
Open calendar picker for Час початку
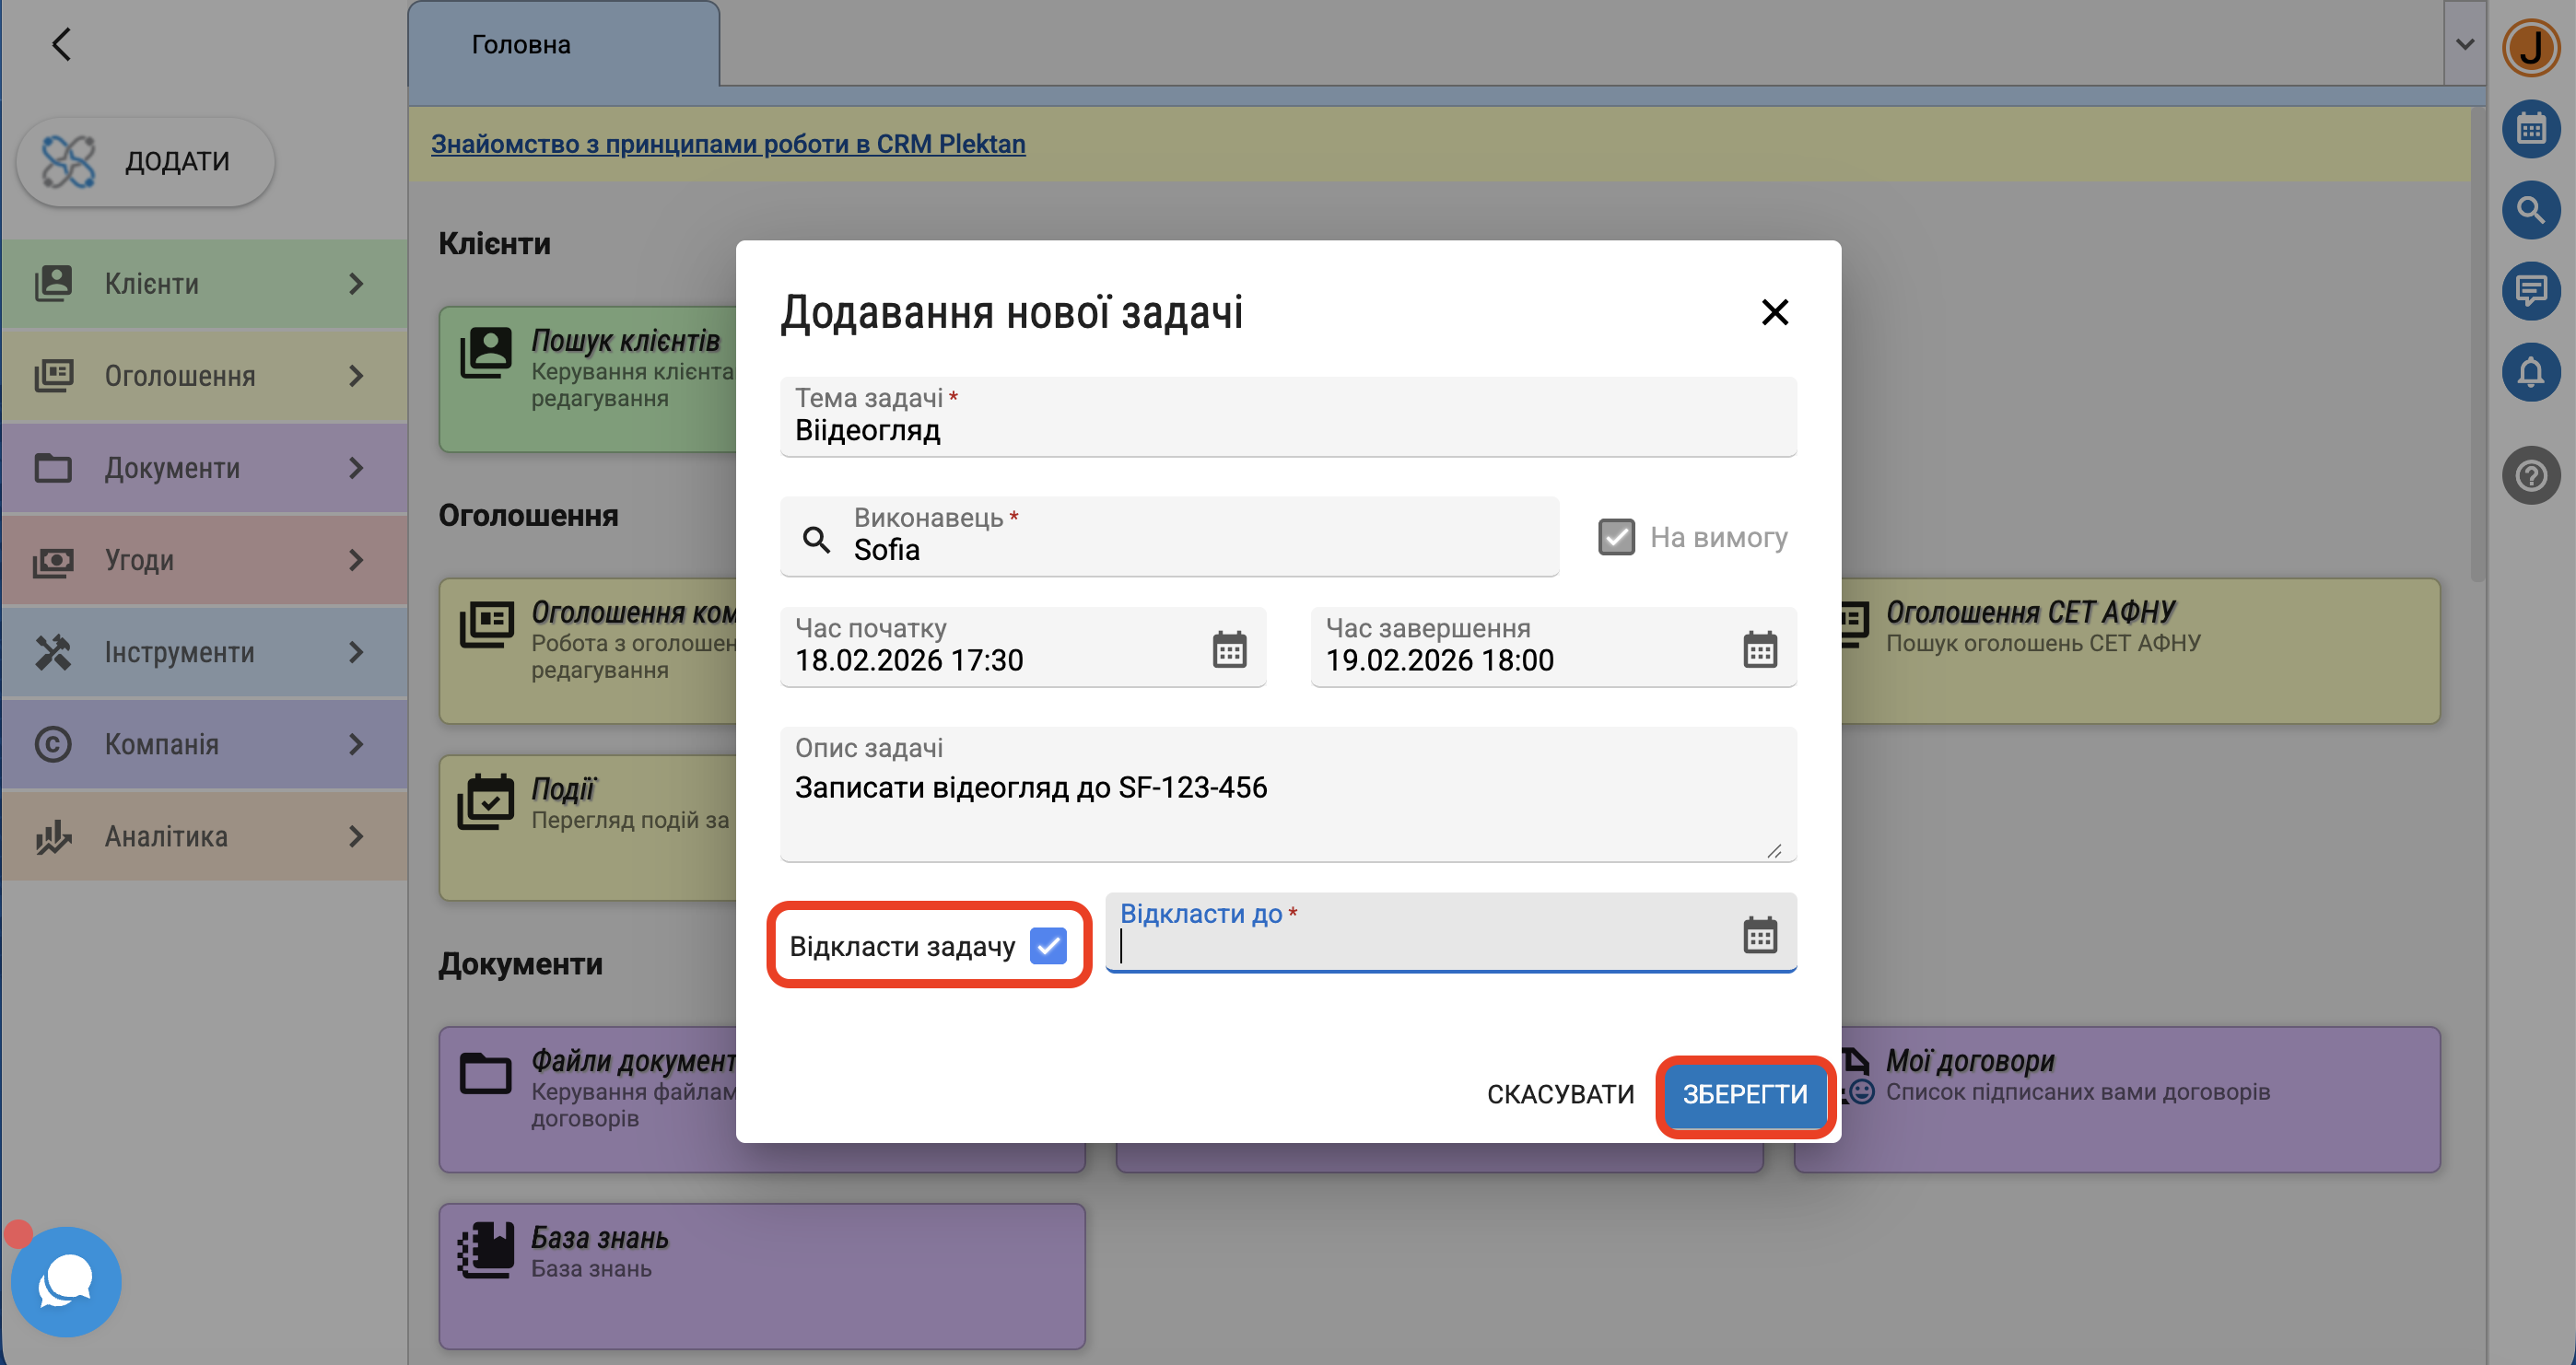1229,649
